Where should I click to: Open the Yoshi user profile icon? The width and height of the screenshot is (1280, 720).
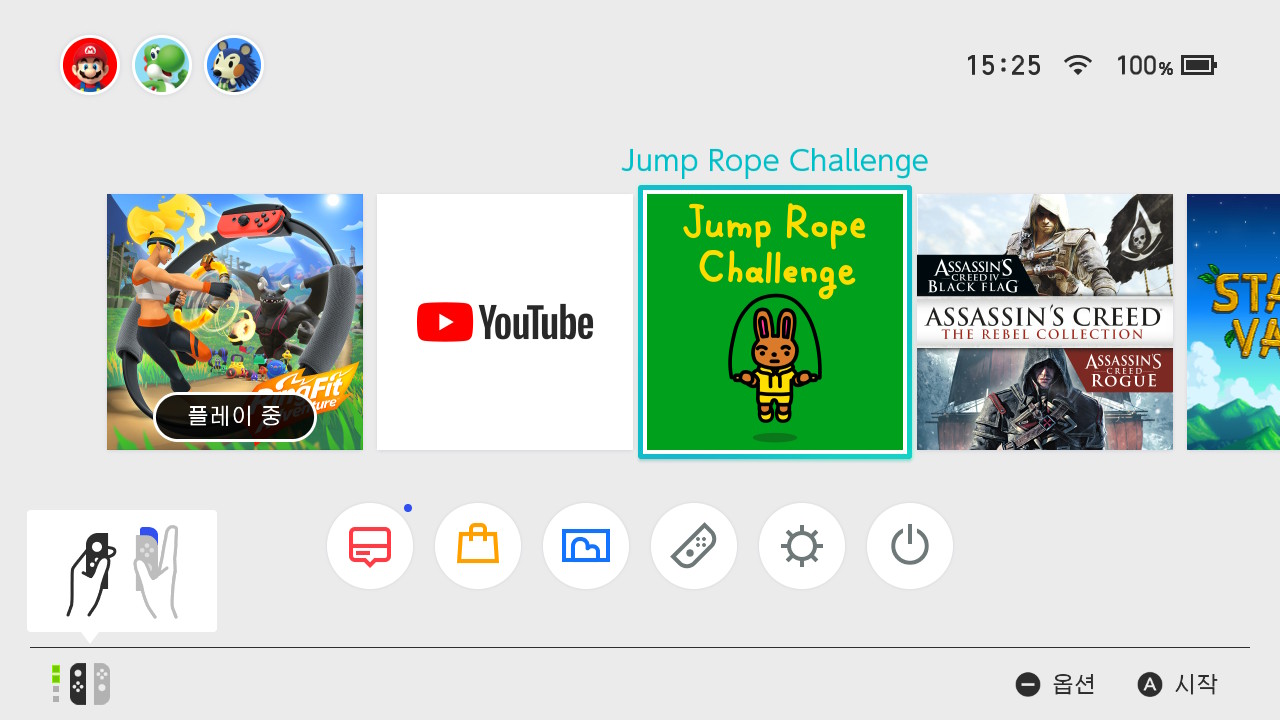162,65
